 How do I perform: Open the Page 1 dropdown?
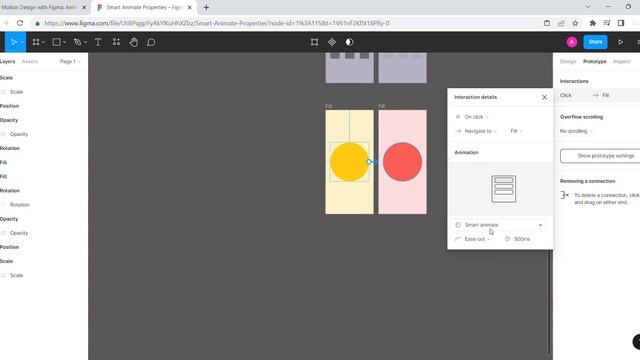(70, 62)
